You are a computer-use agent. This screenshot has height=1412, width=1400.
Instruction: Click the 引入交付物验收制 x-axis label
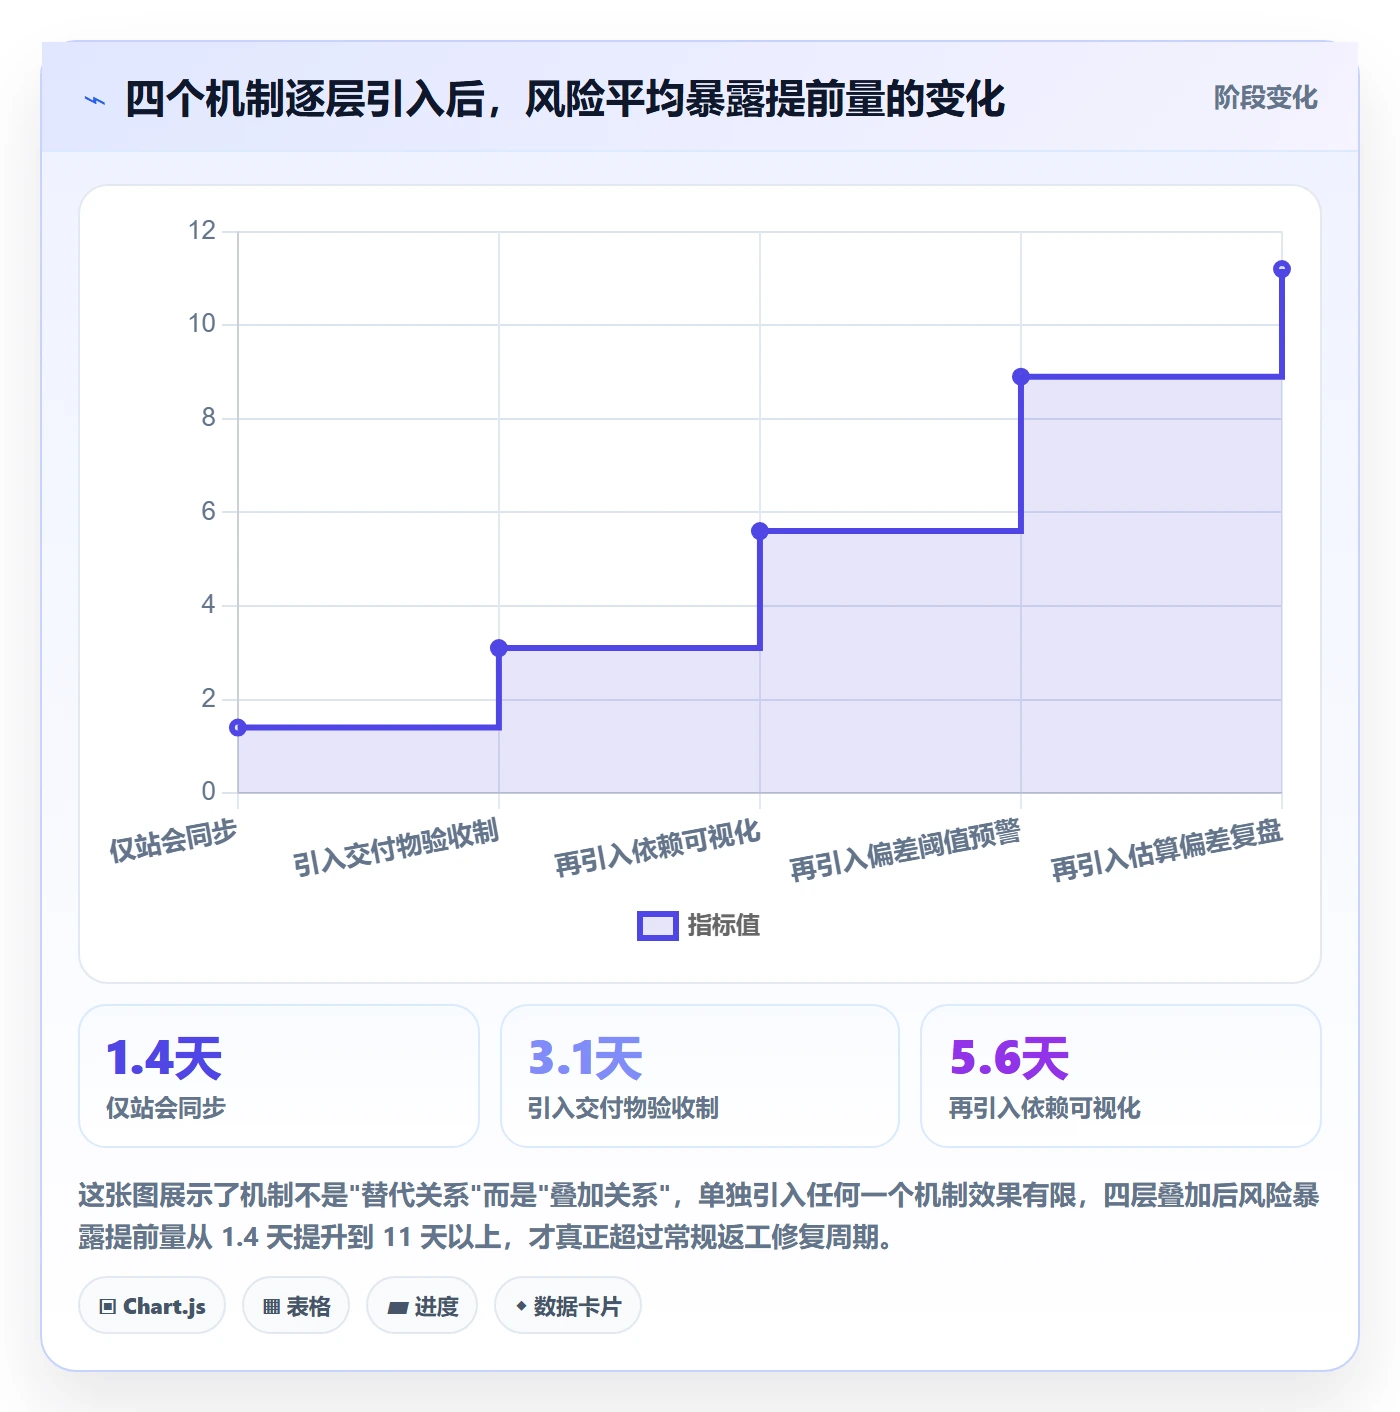(396, 848)
